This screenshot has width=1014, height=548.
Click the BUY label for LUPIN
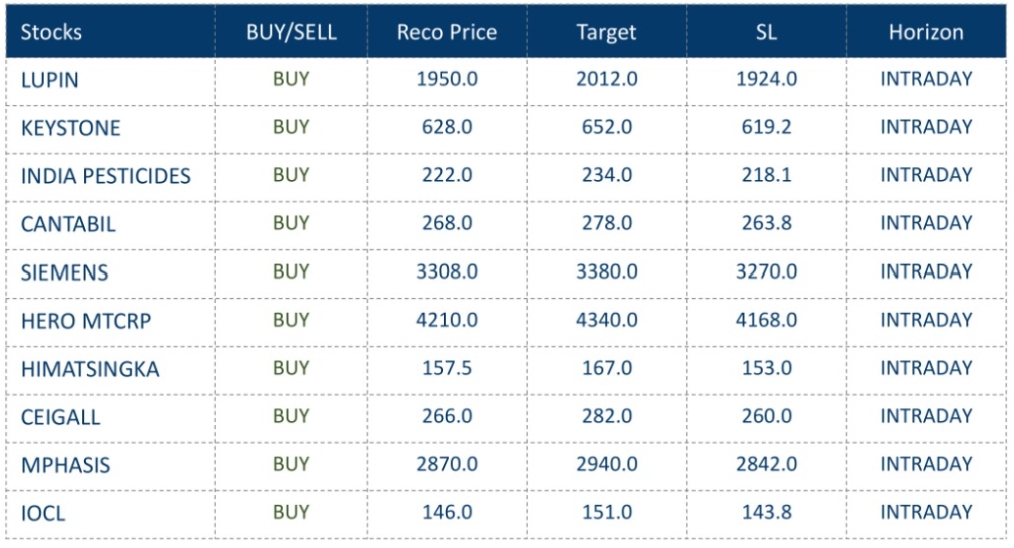pyautogui.click(x=291, y=79)
